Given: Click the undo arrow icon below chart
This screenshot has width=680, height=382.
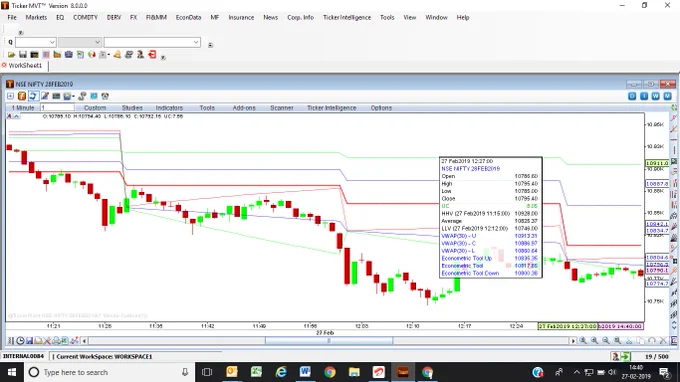Looking at the screenshot, I should pos(651,341).
